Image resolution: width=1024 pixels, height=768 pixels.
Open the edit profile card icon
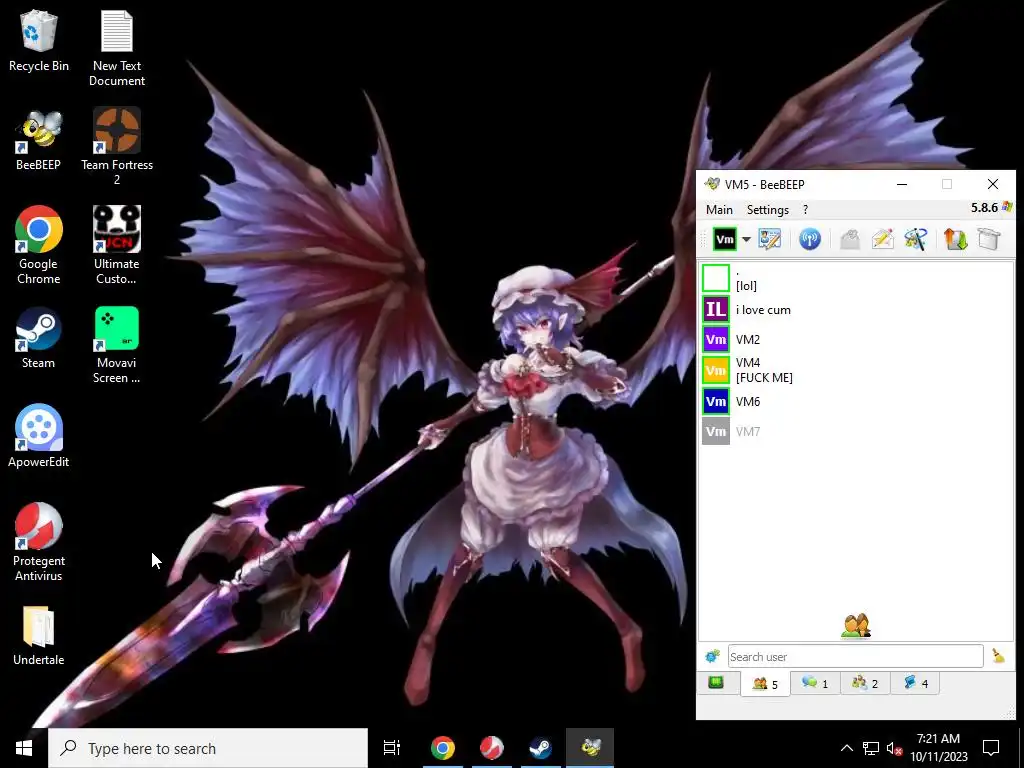(769, 240)
